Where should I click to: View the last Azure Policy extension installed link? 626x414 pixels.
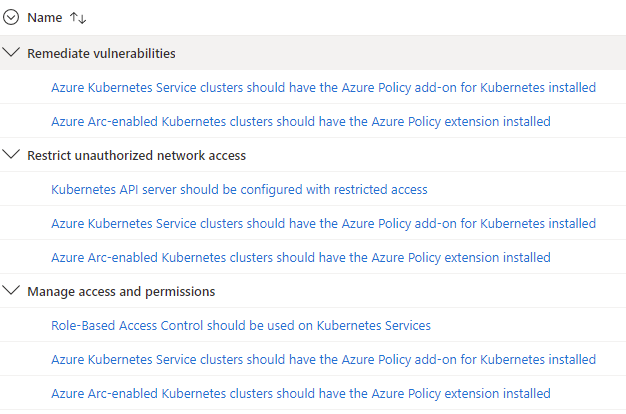[x=301, y=394]
